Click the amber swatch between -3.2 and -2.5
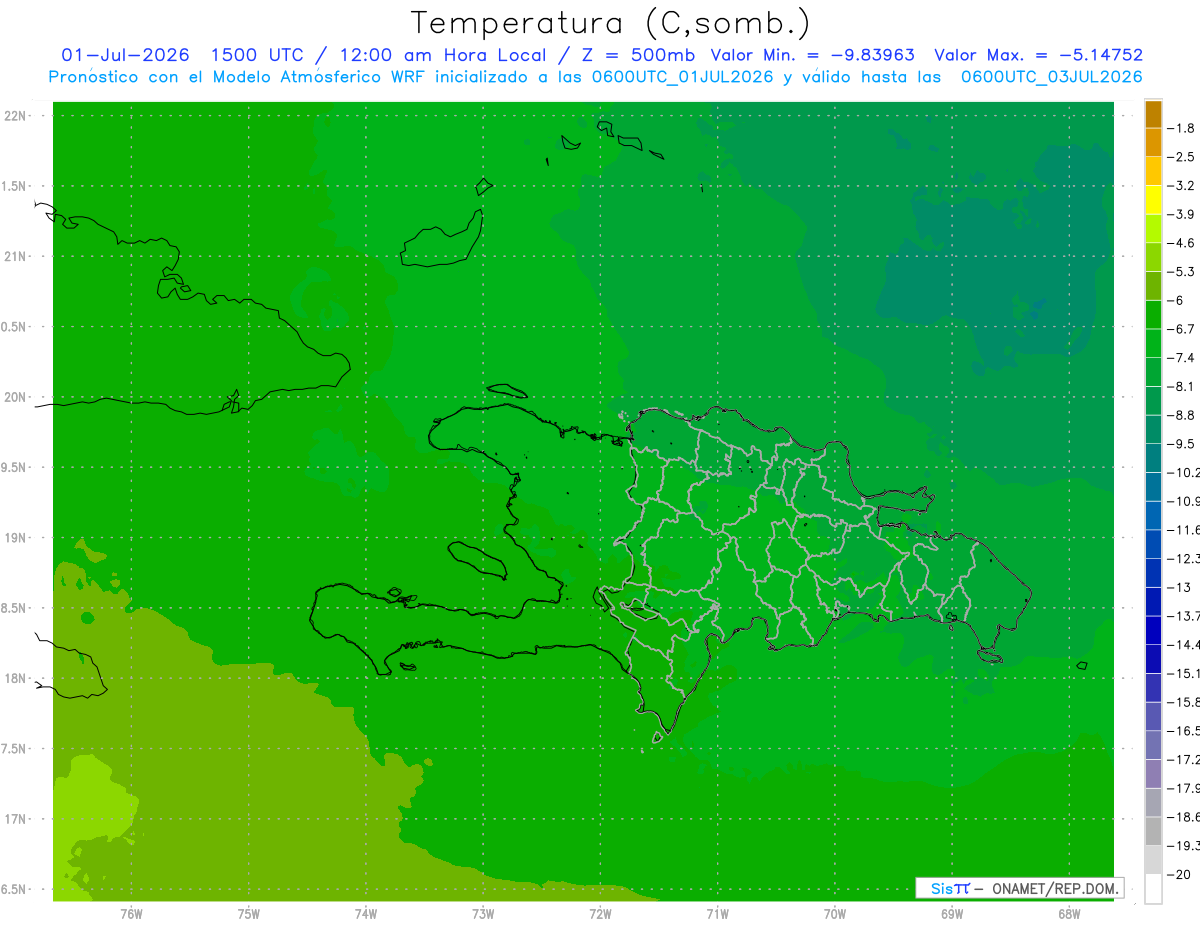This screenshot has width=1200, height=927. [x=1153, y=171]
